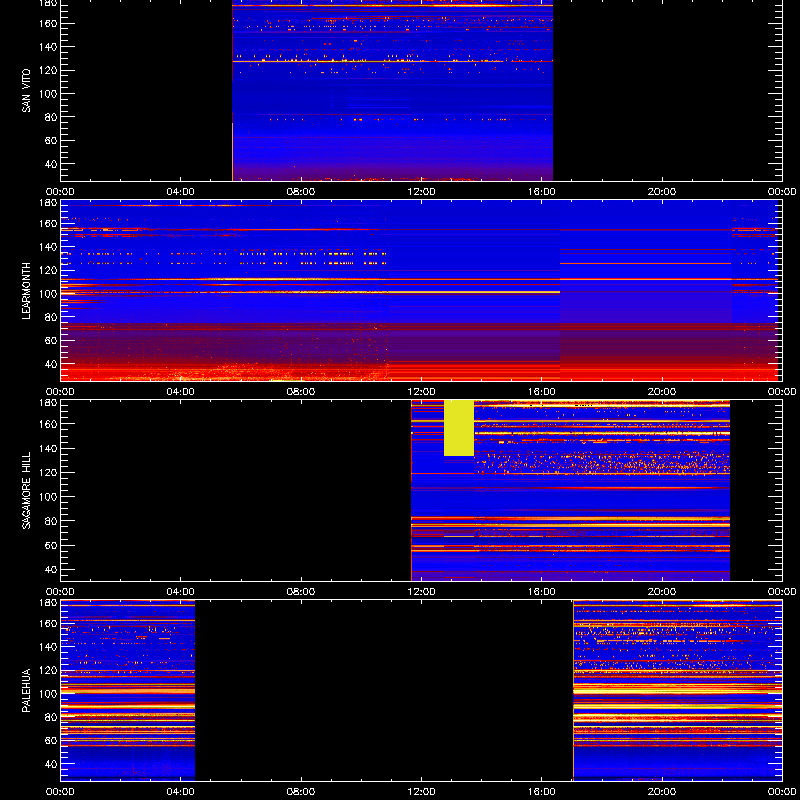Click the San Vito spectrogram data region

[x=392, y=90]
